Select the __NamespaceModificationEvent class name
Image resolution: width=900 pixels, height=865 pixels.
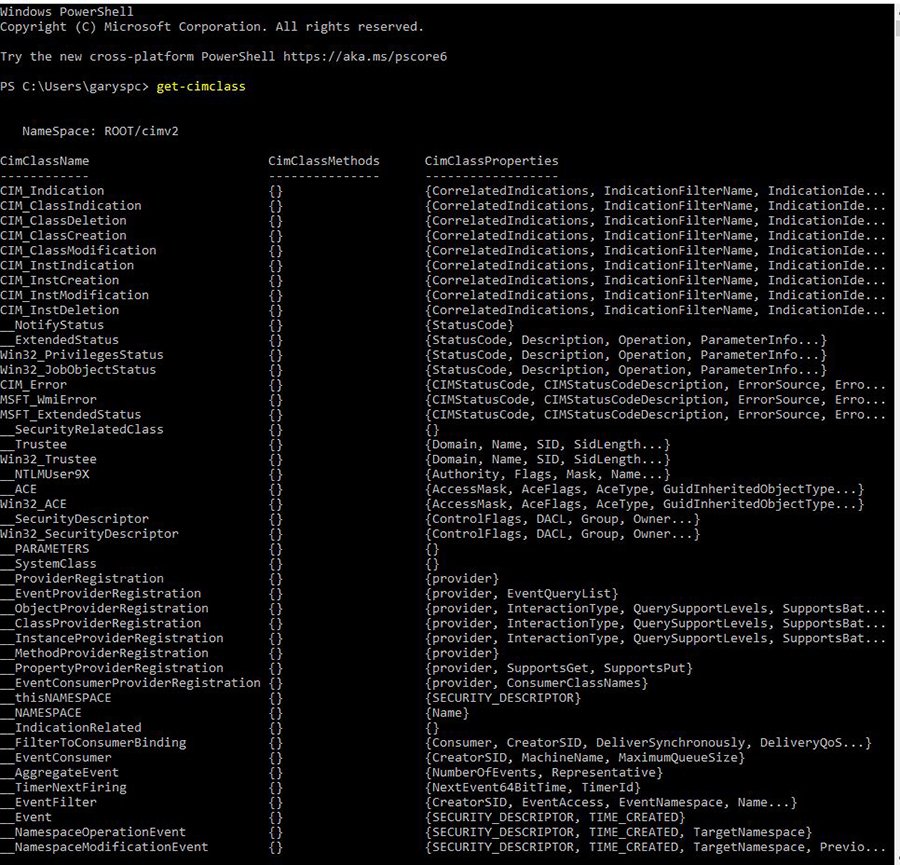coord(104,847)
